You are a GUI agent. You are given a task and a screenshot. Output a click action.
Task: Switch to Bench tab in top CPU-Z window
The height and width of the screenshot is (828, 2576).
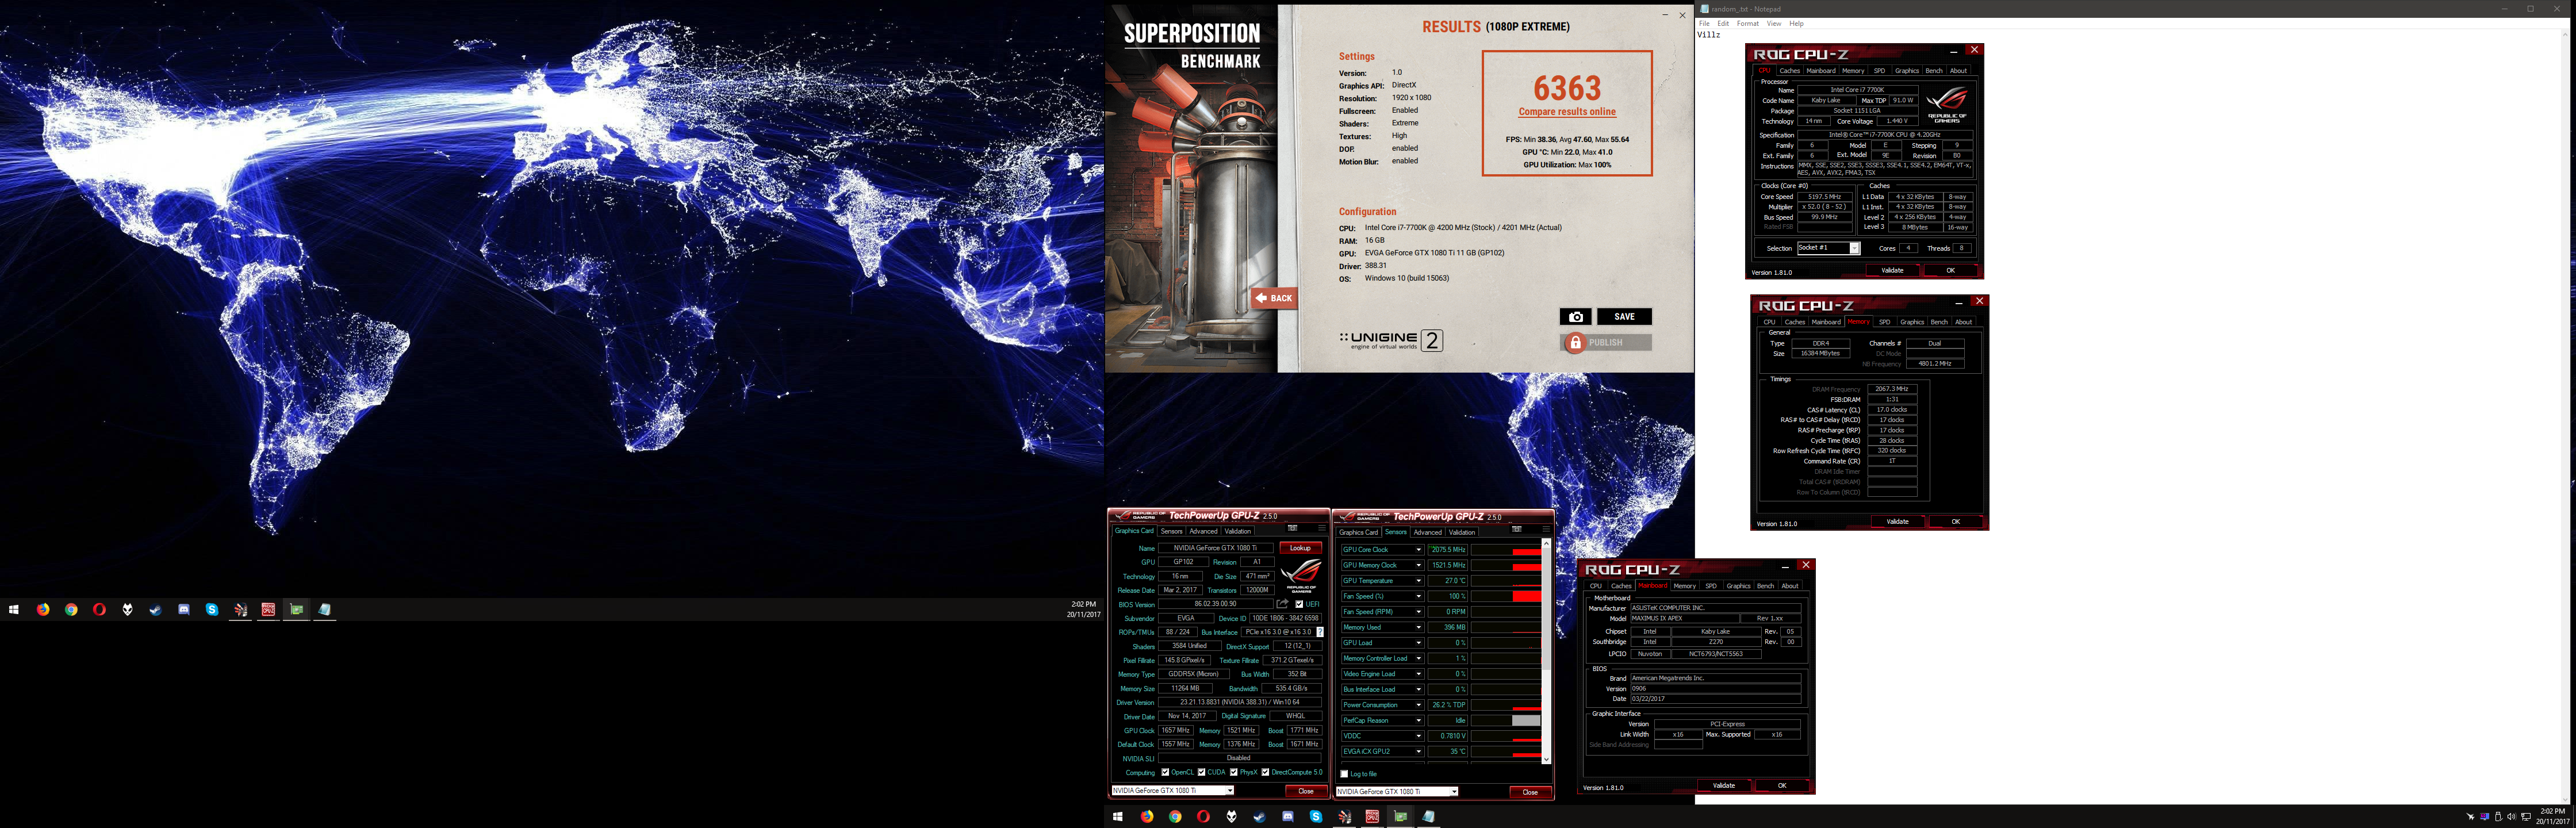1934,71
